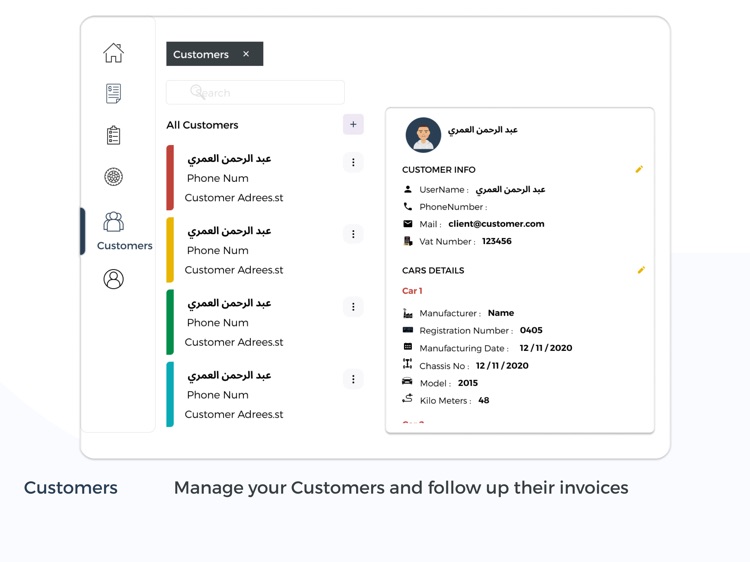Click the Chassis No icon
Image resolution: width=750 pixels, height=562 pixels.
pos(407,364)
